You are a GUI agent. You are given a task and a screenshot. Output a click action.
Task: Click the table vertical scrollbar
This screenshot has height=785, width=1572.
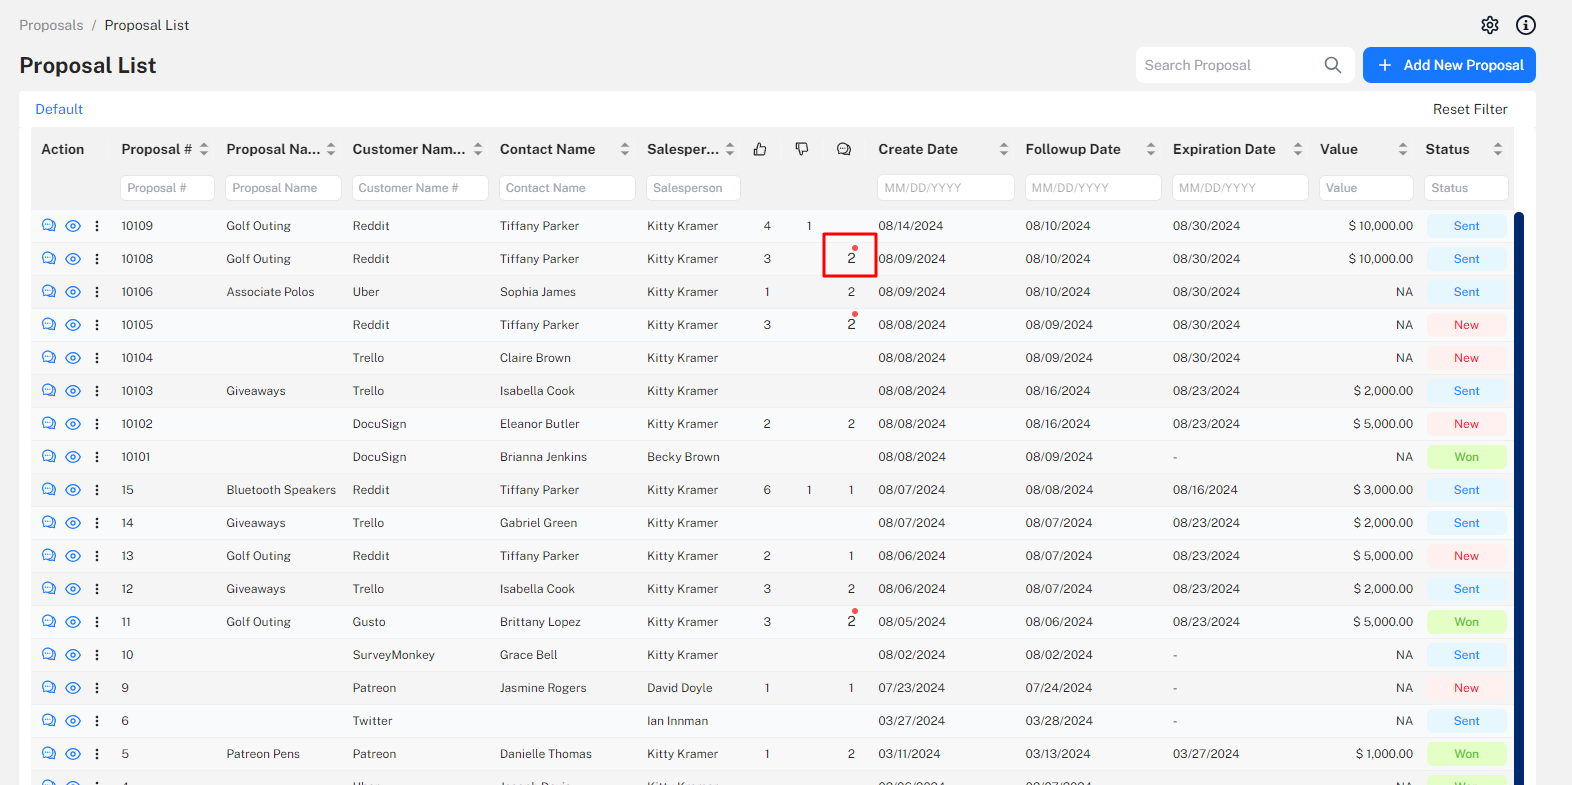tap(1518, 498)
